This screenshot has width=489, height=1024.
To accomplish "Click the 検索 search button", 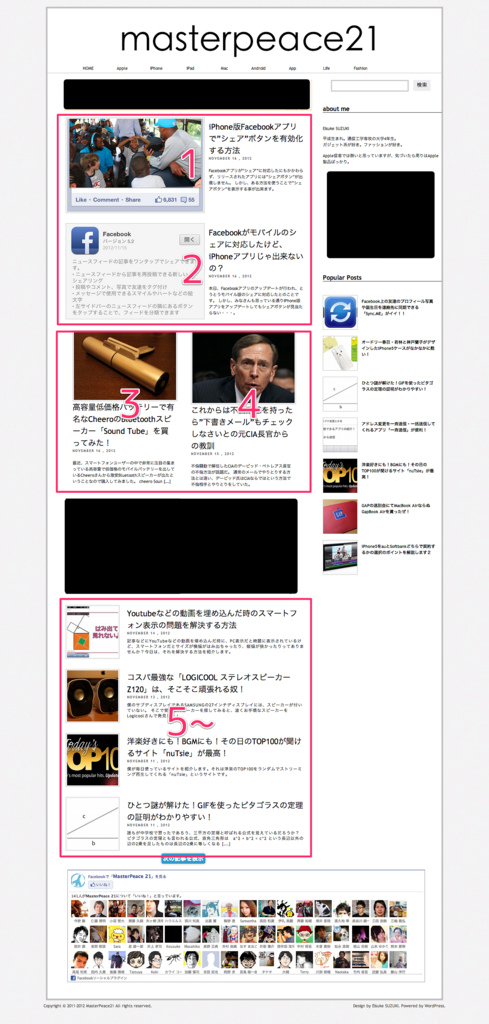I will (422, 85).
